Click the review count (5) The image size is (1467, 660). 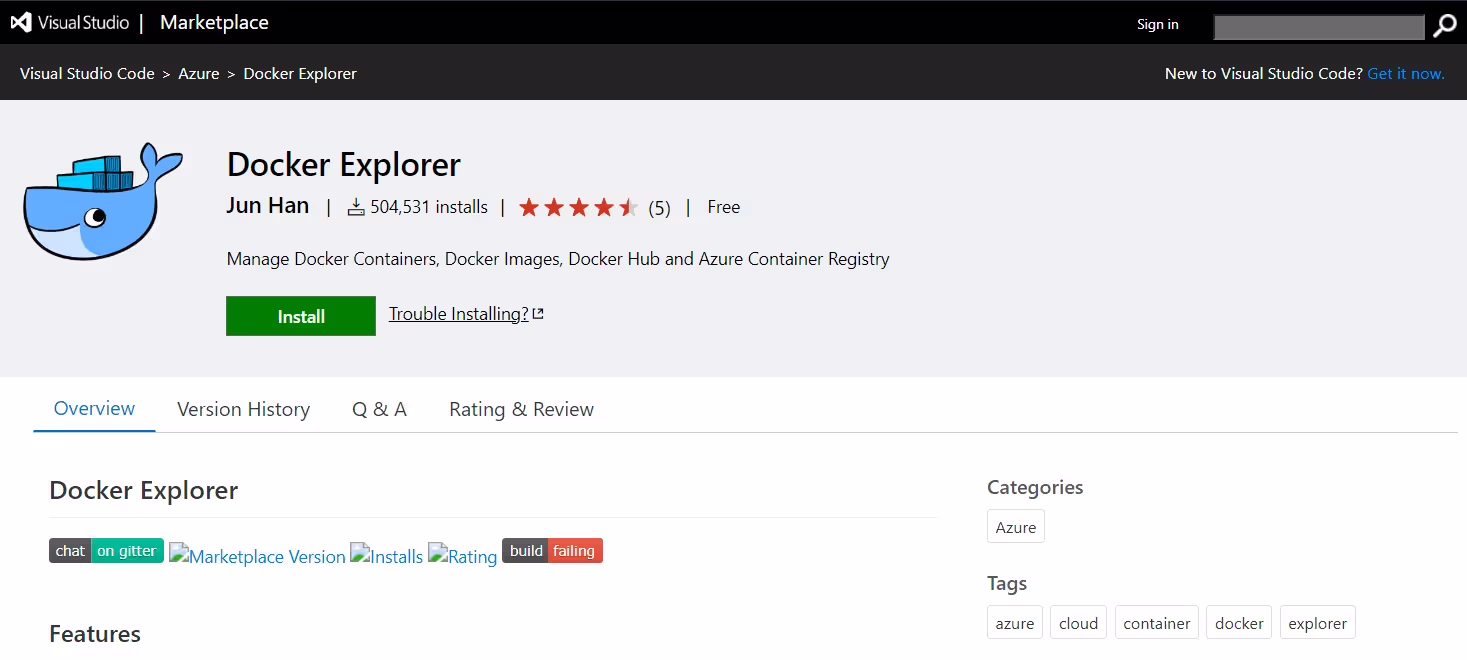coord(659,208)
